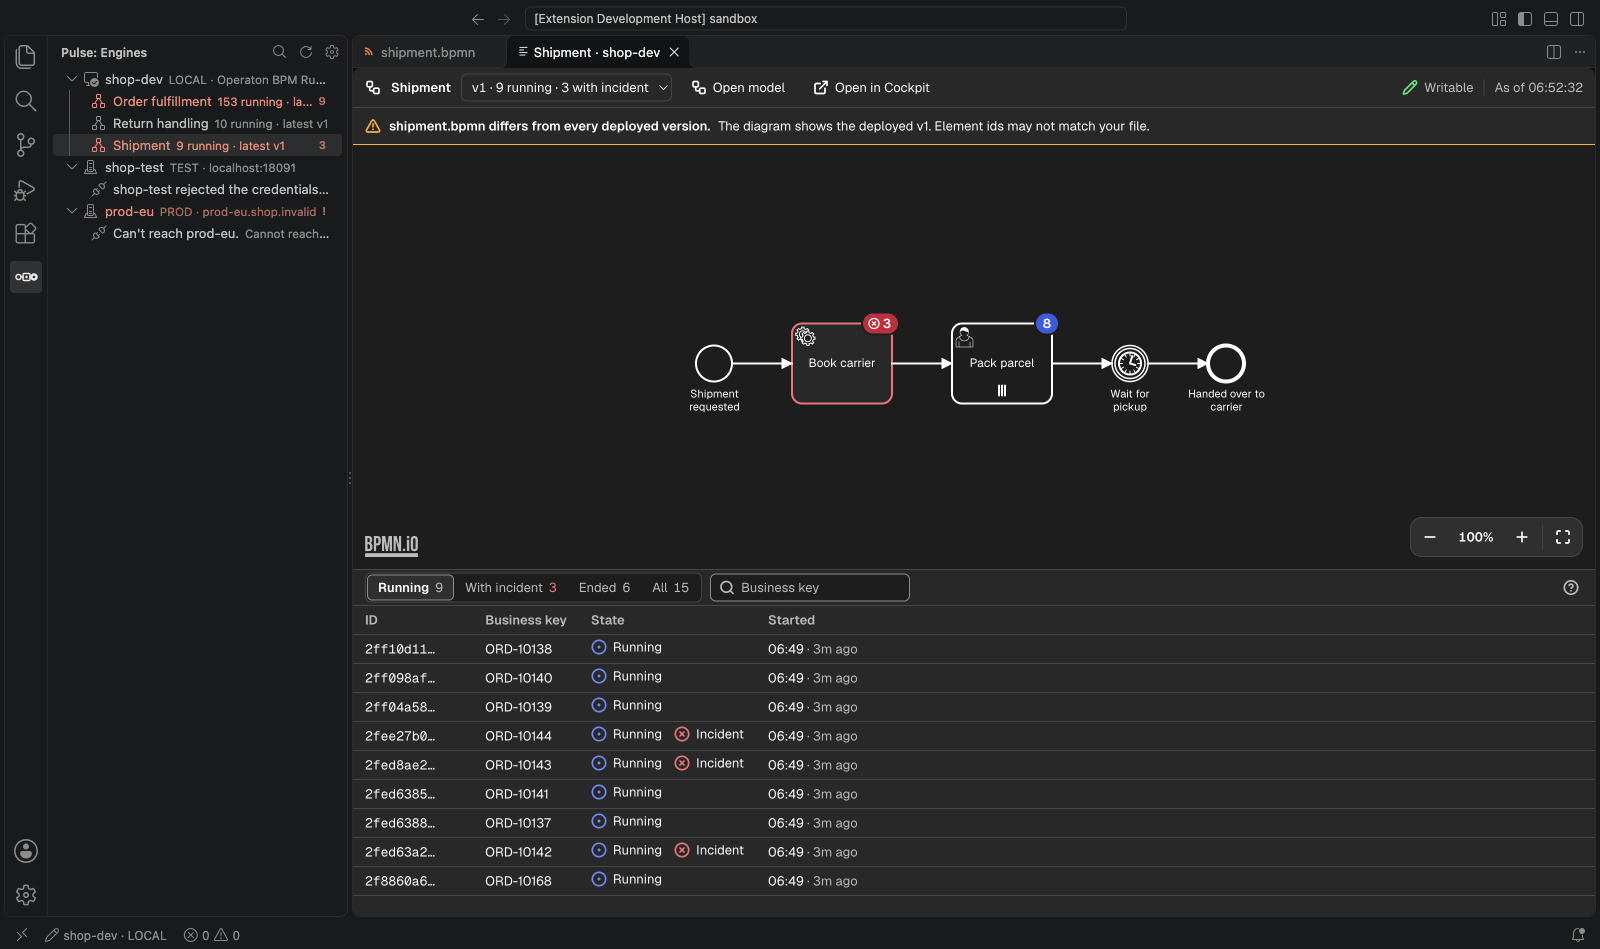Open the Run and Debug view
This screenshot has height=949, width=1600.
(26, 189)
